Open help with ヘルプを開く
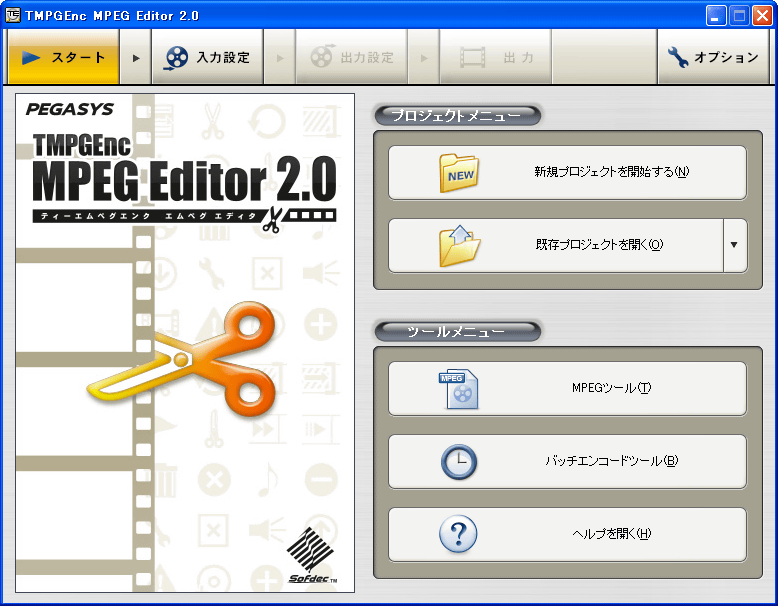Screen dimensions: 778x606 click(567, 534)
